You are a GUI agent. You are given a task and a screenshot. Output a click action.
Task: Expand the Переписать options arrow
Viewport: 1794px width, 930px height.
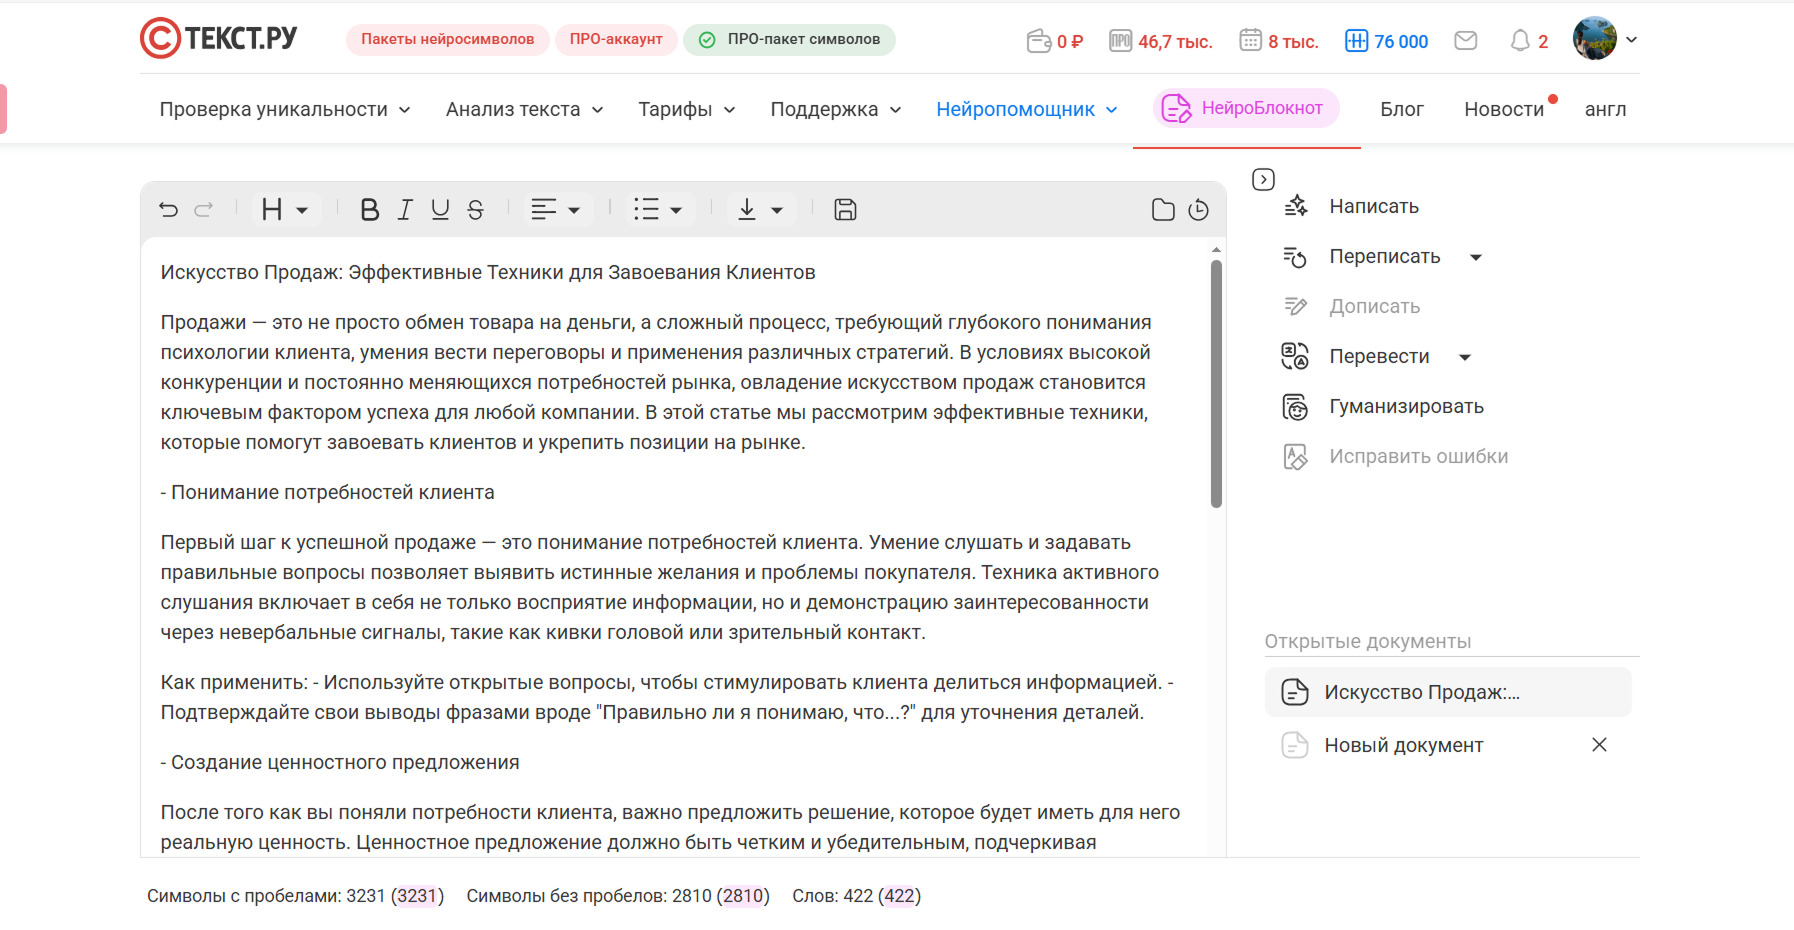1477,257
